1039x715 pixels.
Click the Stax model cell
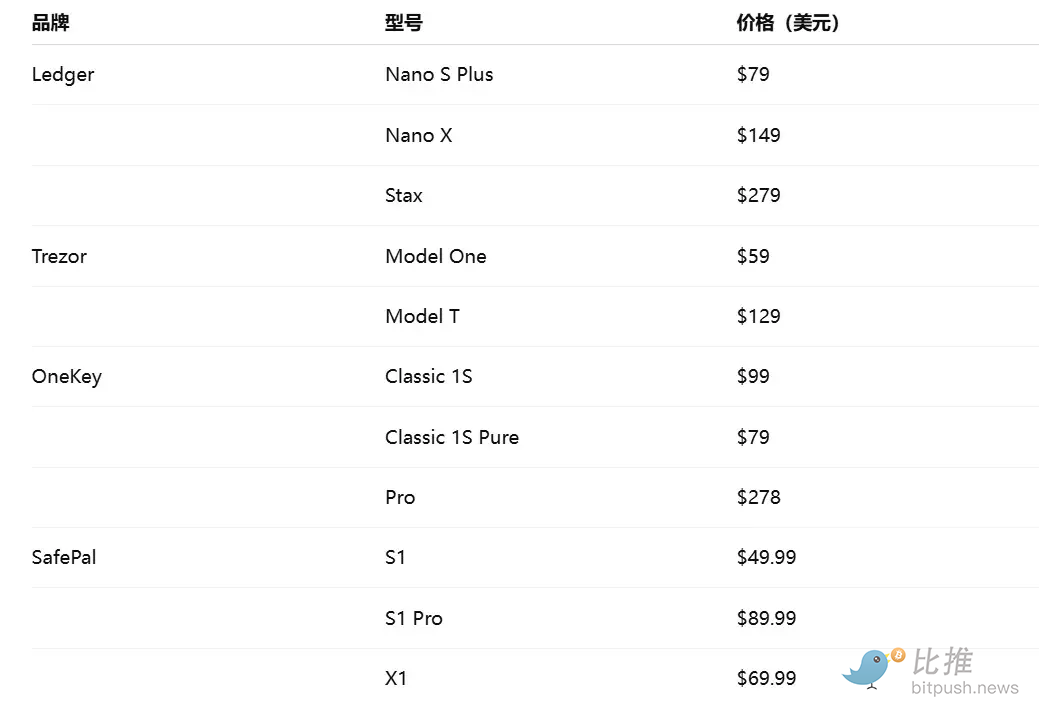404,196
